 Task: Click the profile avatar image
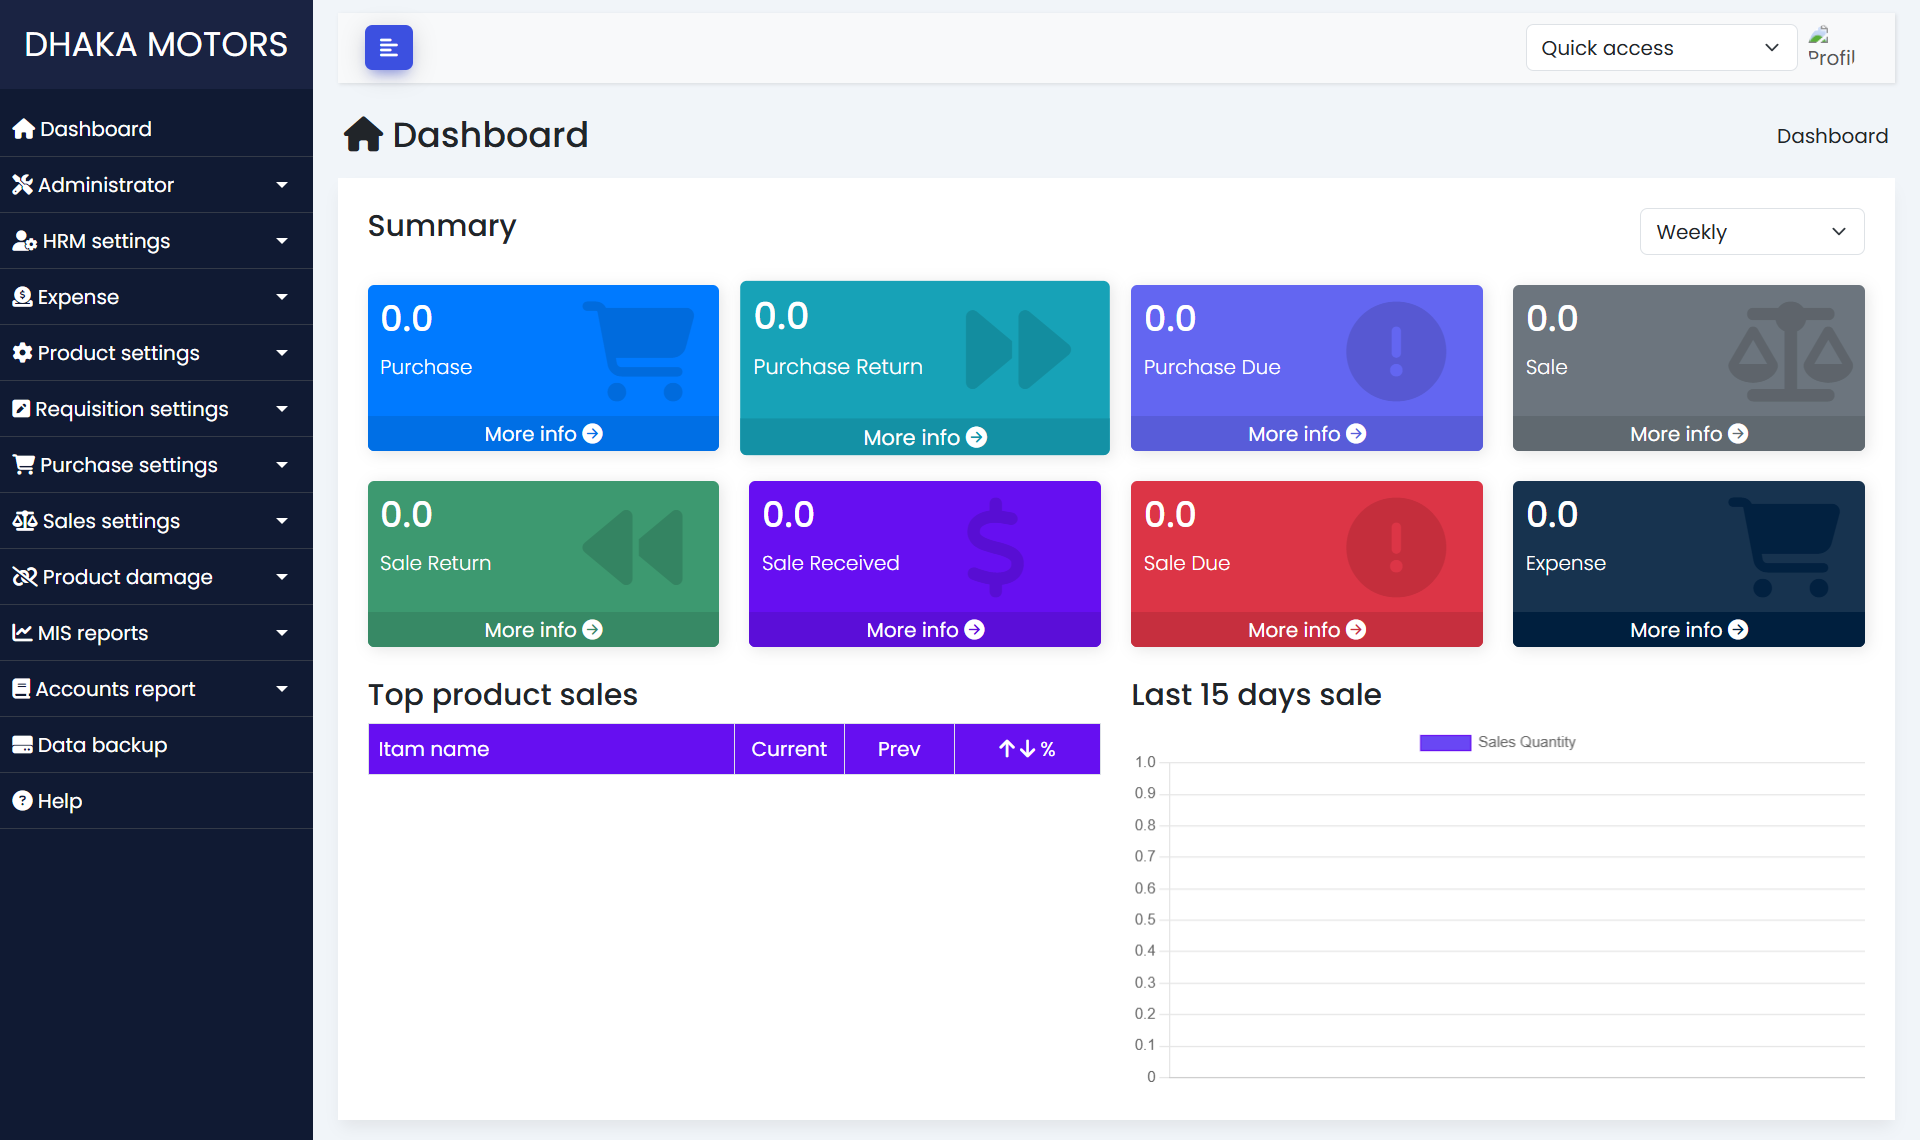point(1830,47)
